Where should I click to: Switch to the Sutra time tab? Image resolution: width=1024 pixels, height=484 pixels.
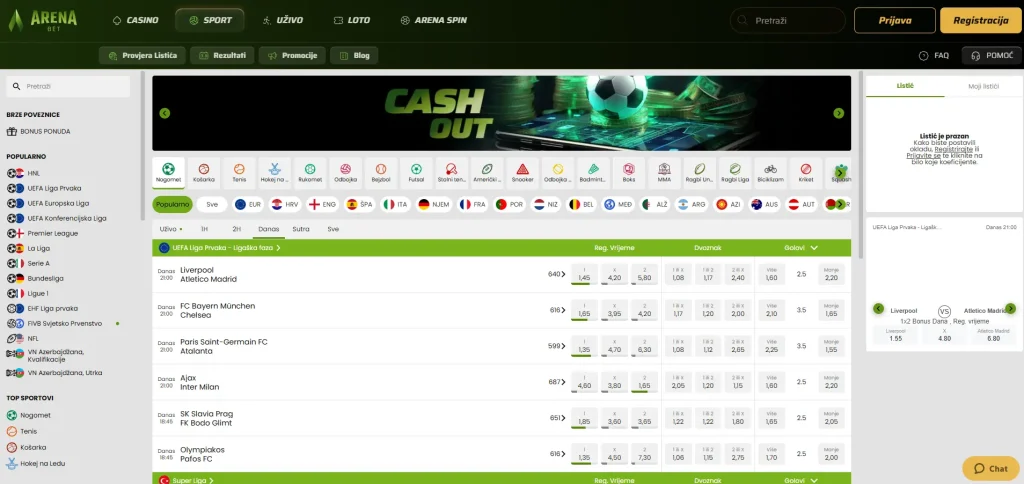click(x=301, y=229)
